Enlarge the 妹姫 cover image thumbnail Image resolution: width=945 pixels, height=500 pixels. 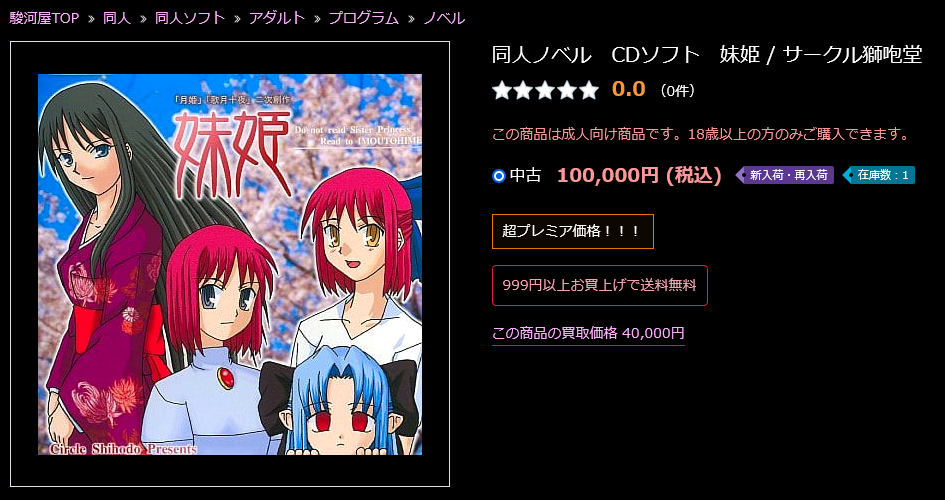pyautogui.click(x=230, y=264)
